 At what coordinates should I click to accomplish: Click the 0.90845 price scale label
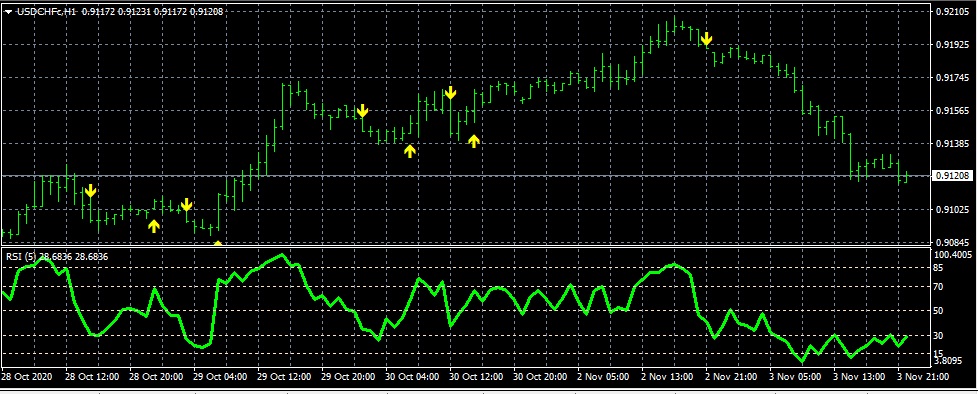click(952, 243)
